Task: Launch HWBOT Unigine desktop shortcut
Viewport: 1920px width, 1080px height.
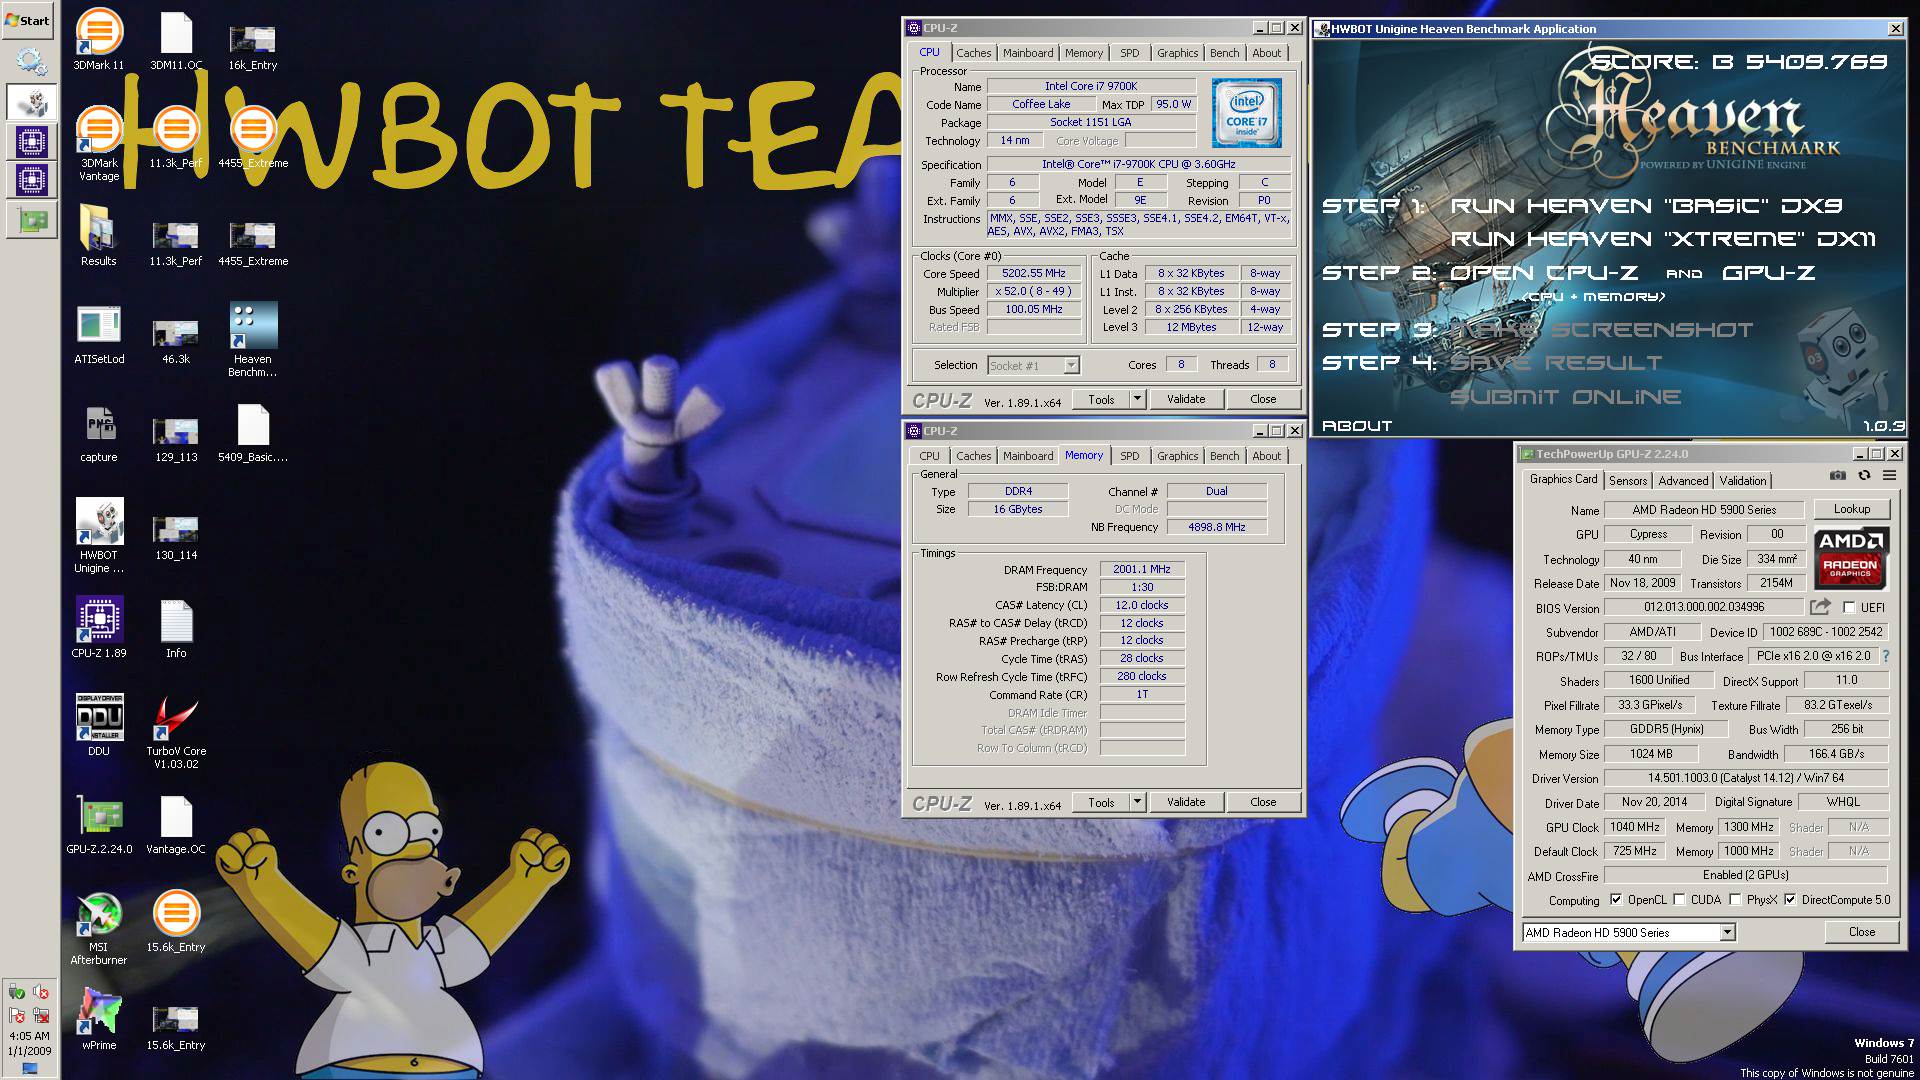Action: click(x=99, y=535)
